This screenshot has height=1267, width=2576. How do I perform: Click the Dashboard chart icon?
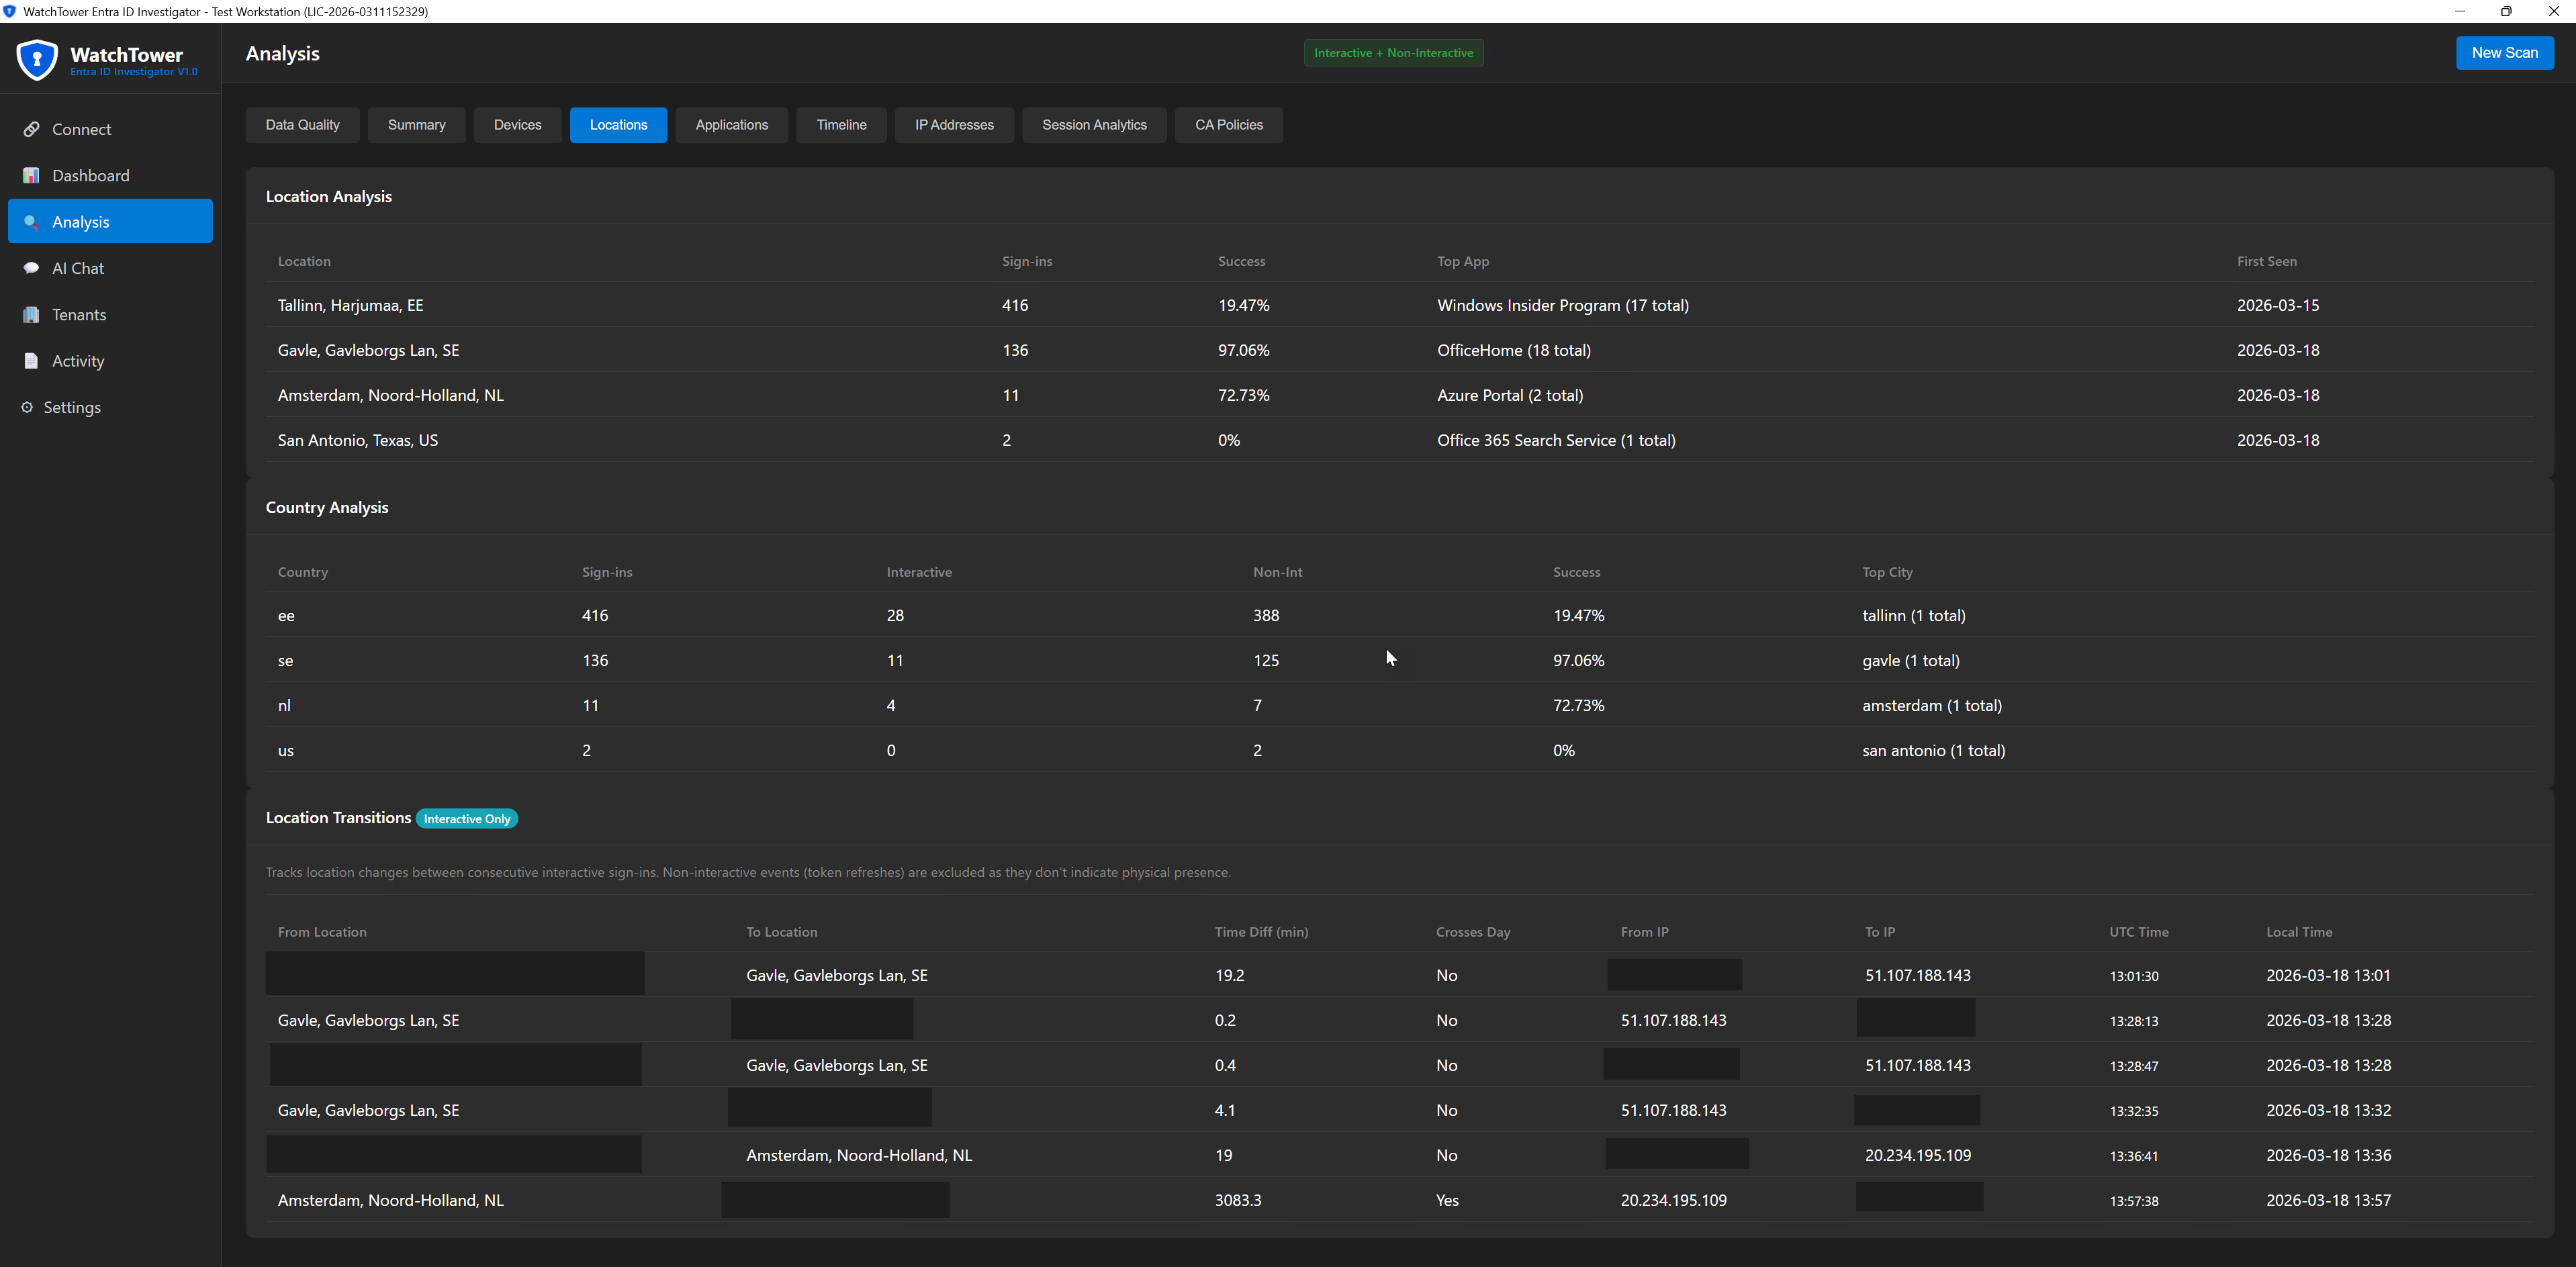31,176
